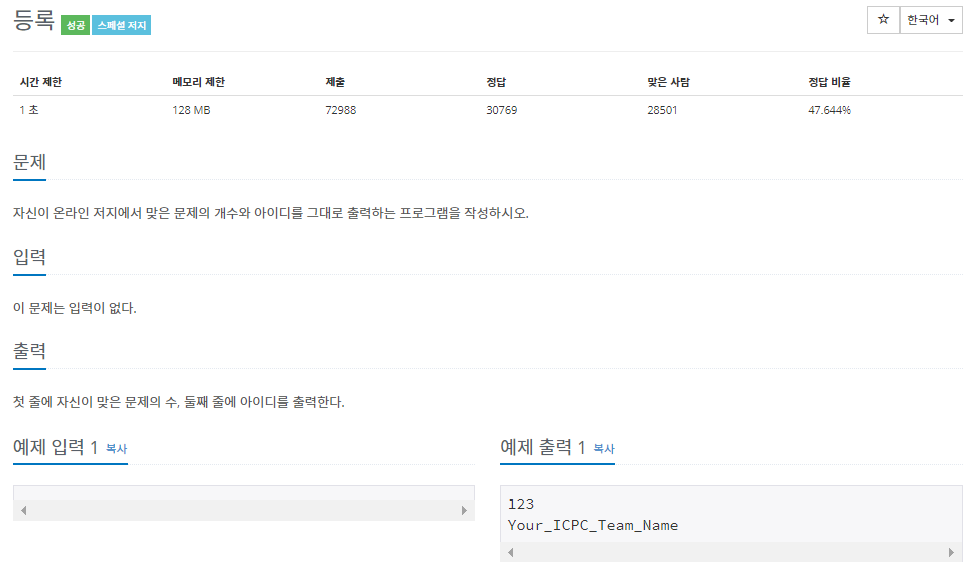Open the 한국어 language dropdown

[931, 20]
